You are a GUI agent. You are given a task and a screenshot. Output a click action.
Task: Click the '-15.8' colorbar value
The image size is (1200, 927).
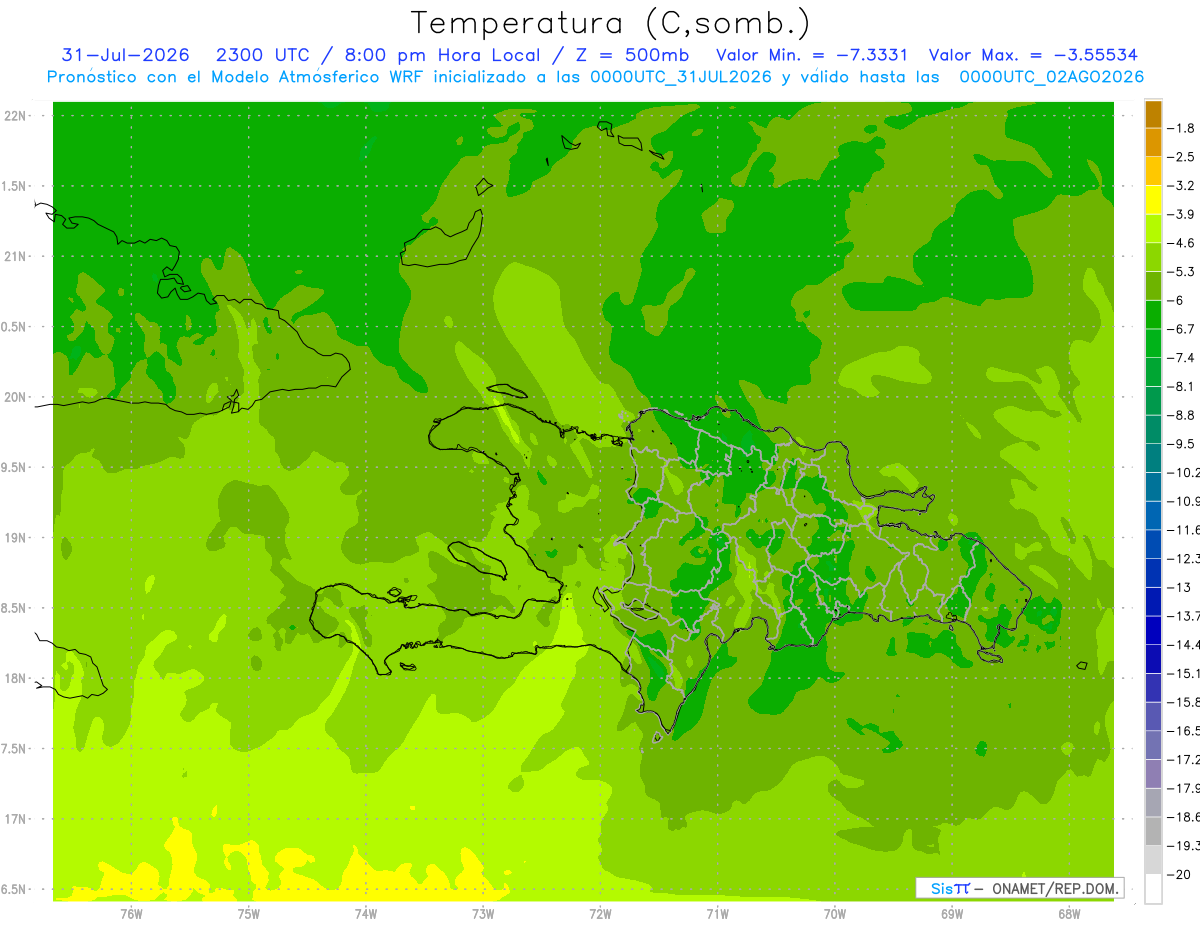tap(1183, 701)
